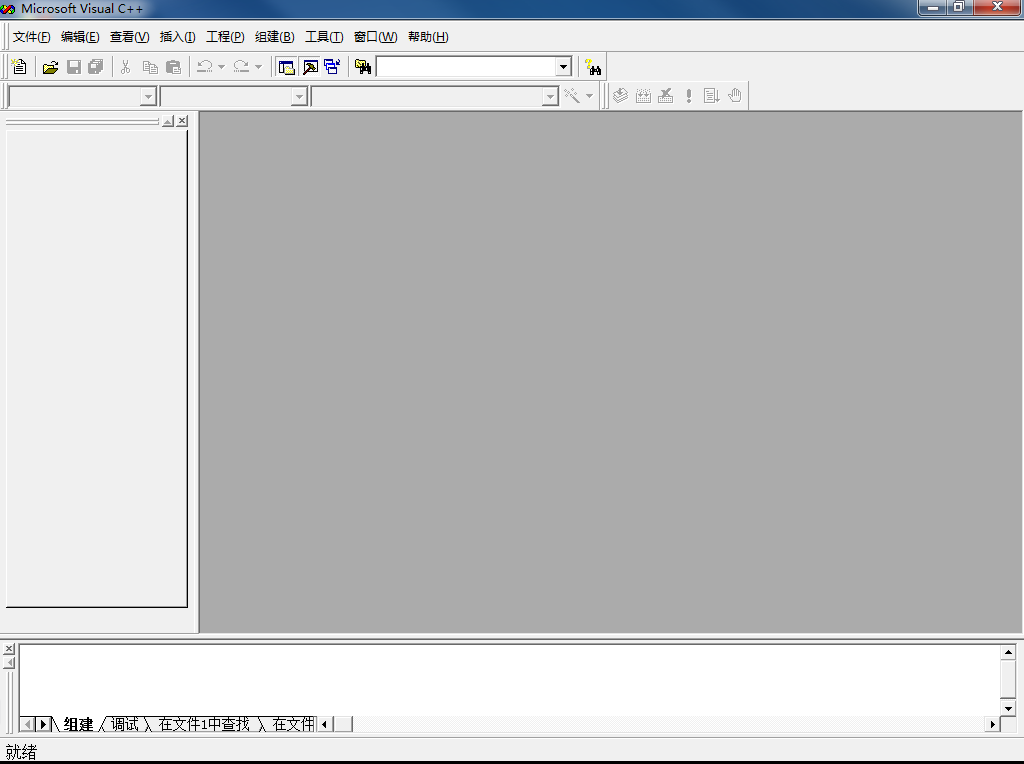Expand the Find text combo box dropdown
Screen dimensions: 1024x764
(563, 67)
